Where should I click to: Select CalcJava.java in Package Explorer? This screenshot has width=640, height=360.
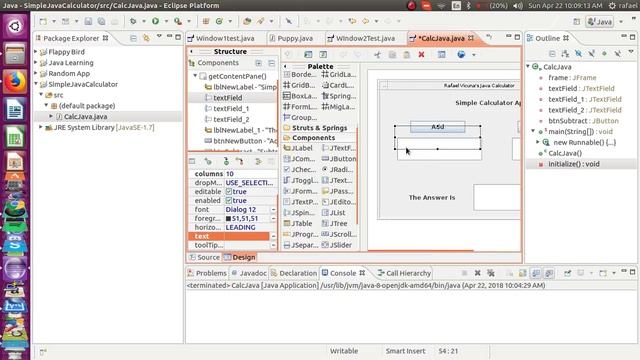point(85,116)
